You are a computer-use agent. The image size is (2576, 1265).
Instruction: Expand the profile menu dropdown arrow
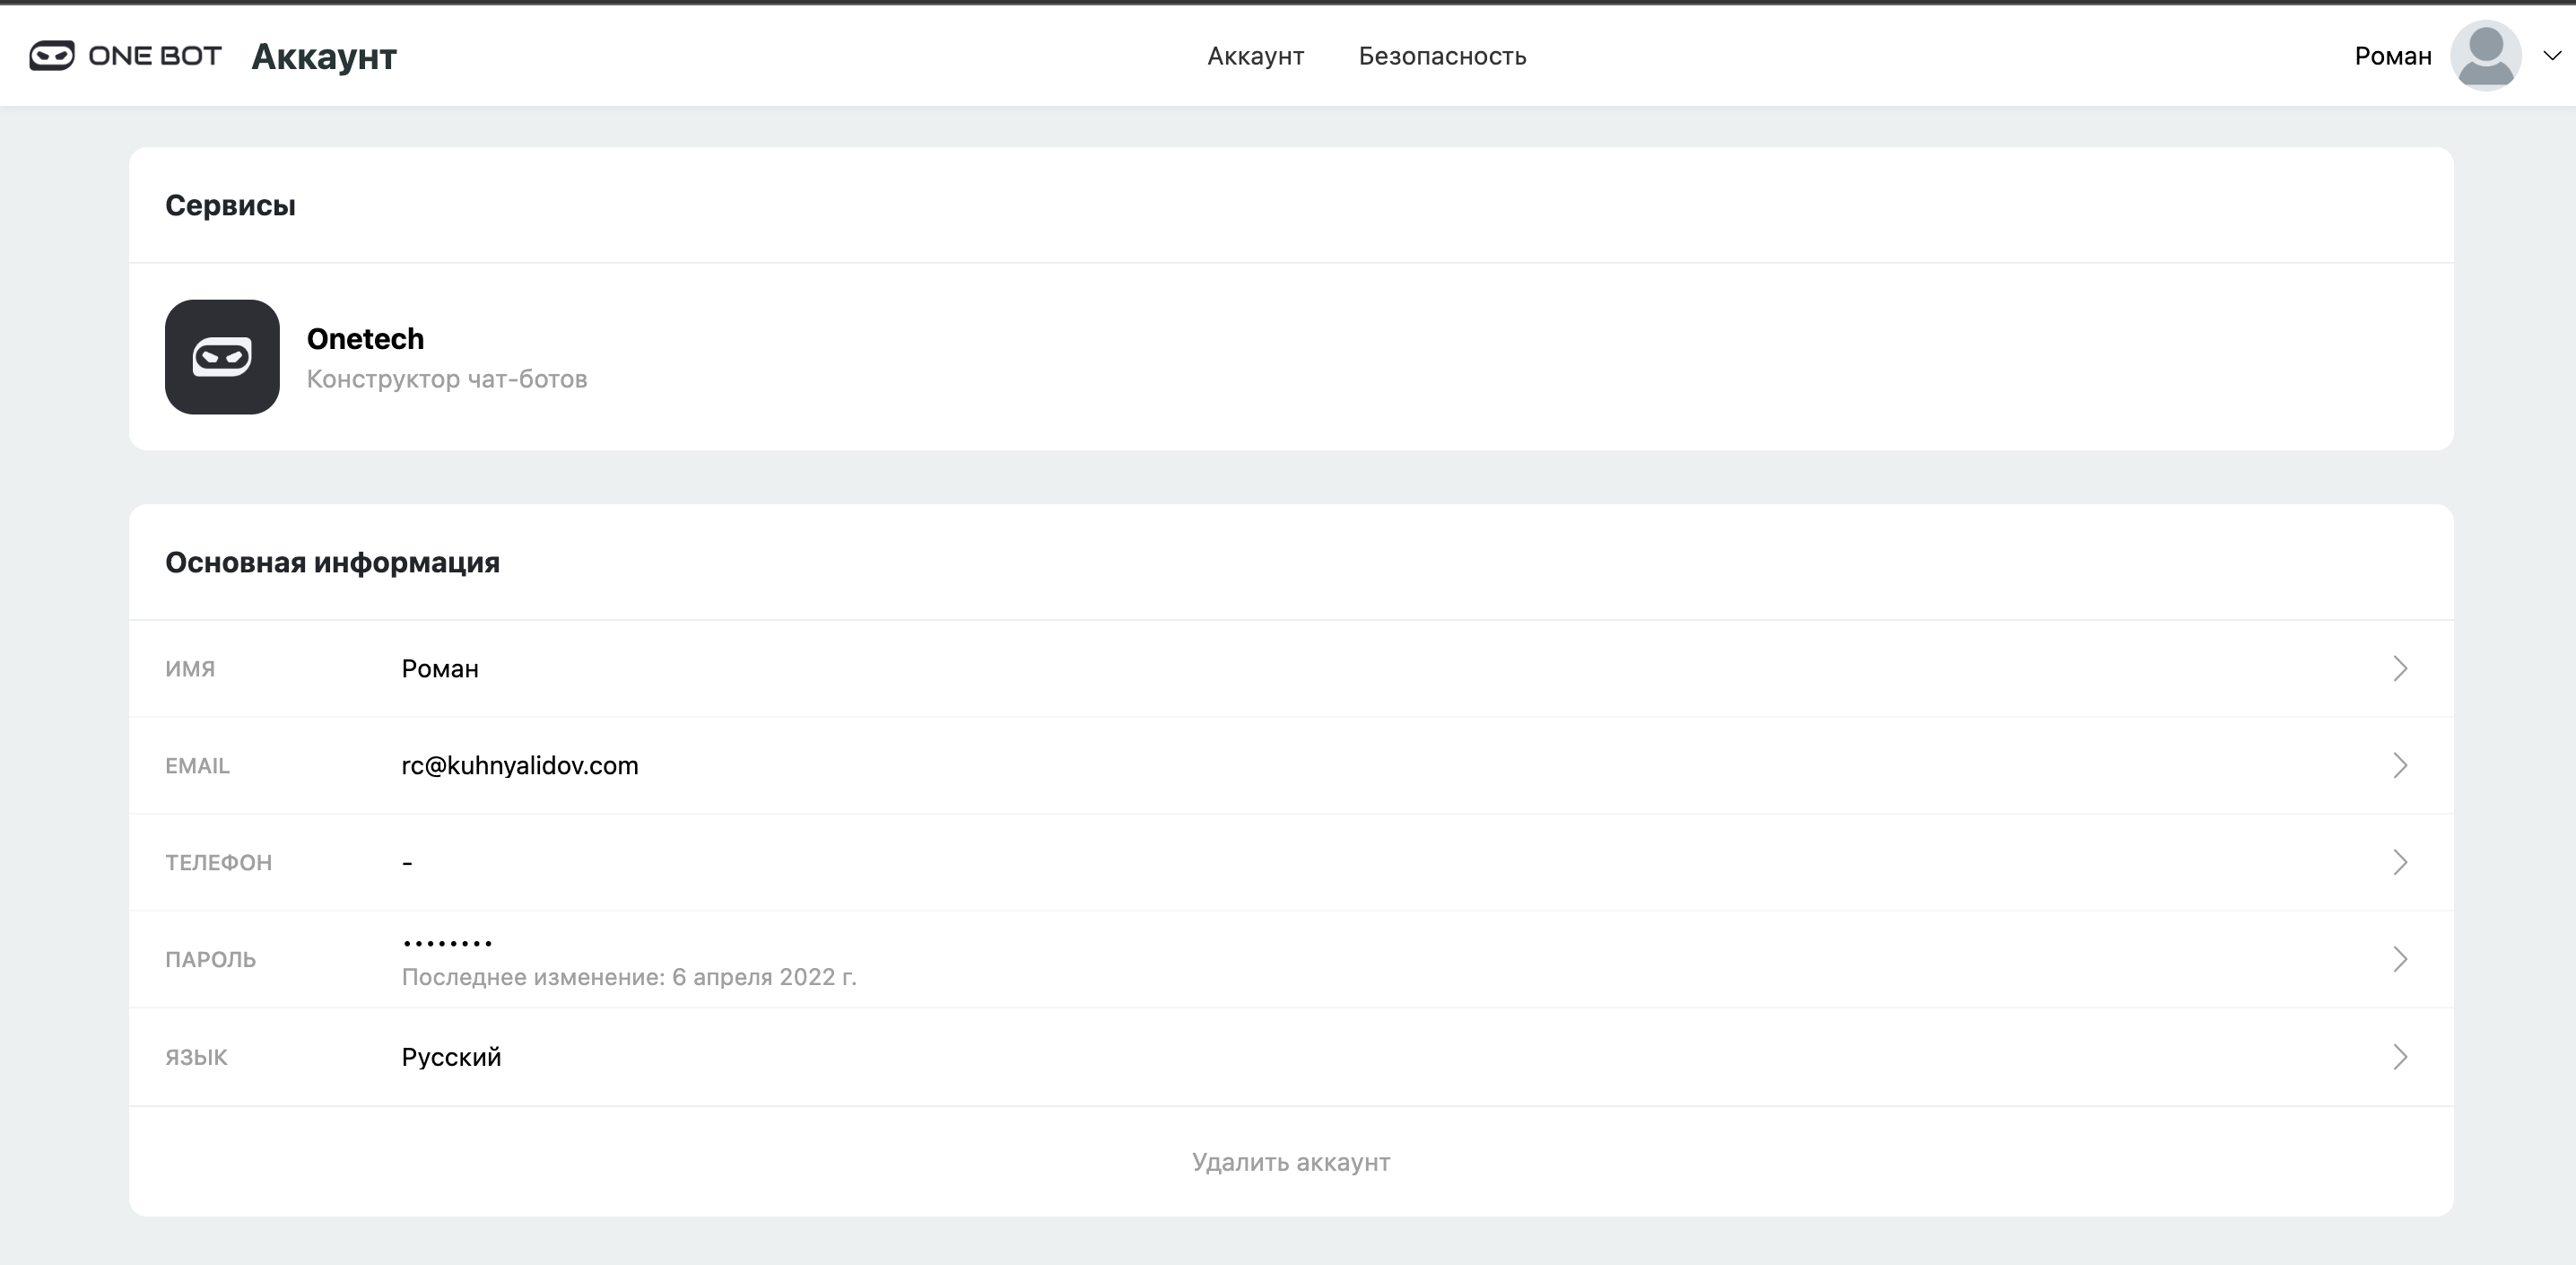click(2552, 56)
